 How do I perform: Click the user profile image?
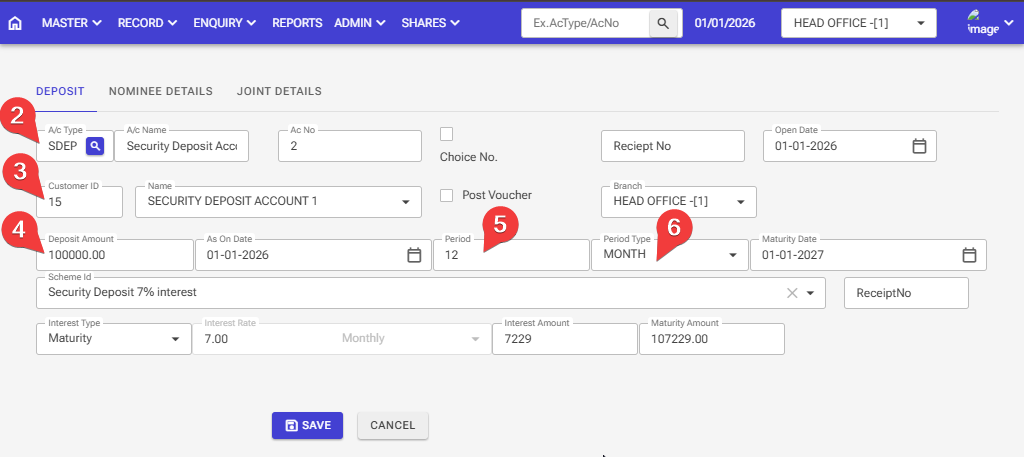click(x=983, y=22)
